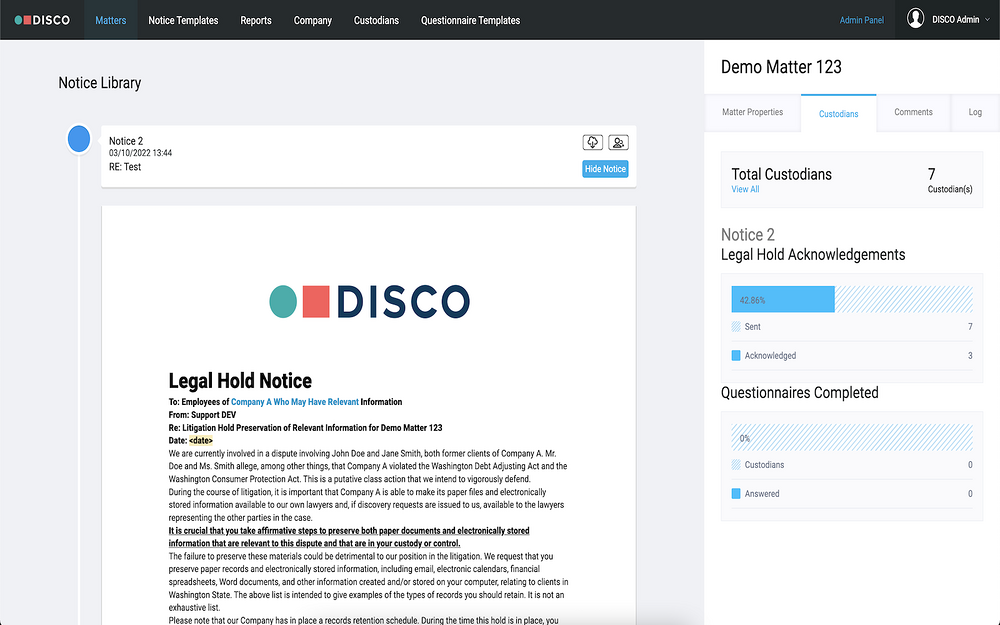1000x625 pixels.
Task: Click the 'Legal Hold Notice' heading
Action: click(x=240, y=381)
